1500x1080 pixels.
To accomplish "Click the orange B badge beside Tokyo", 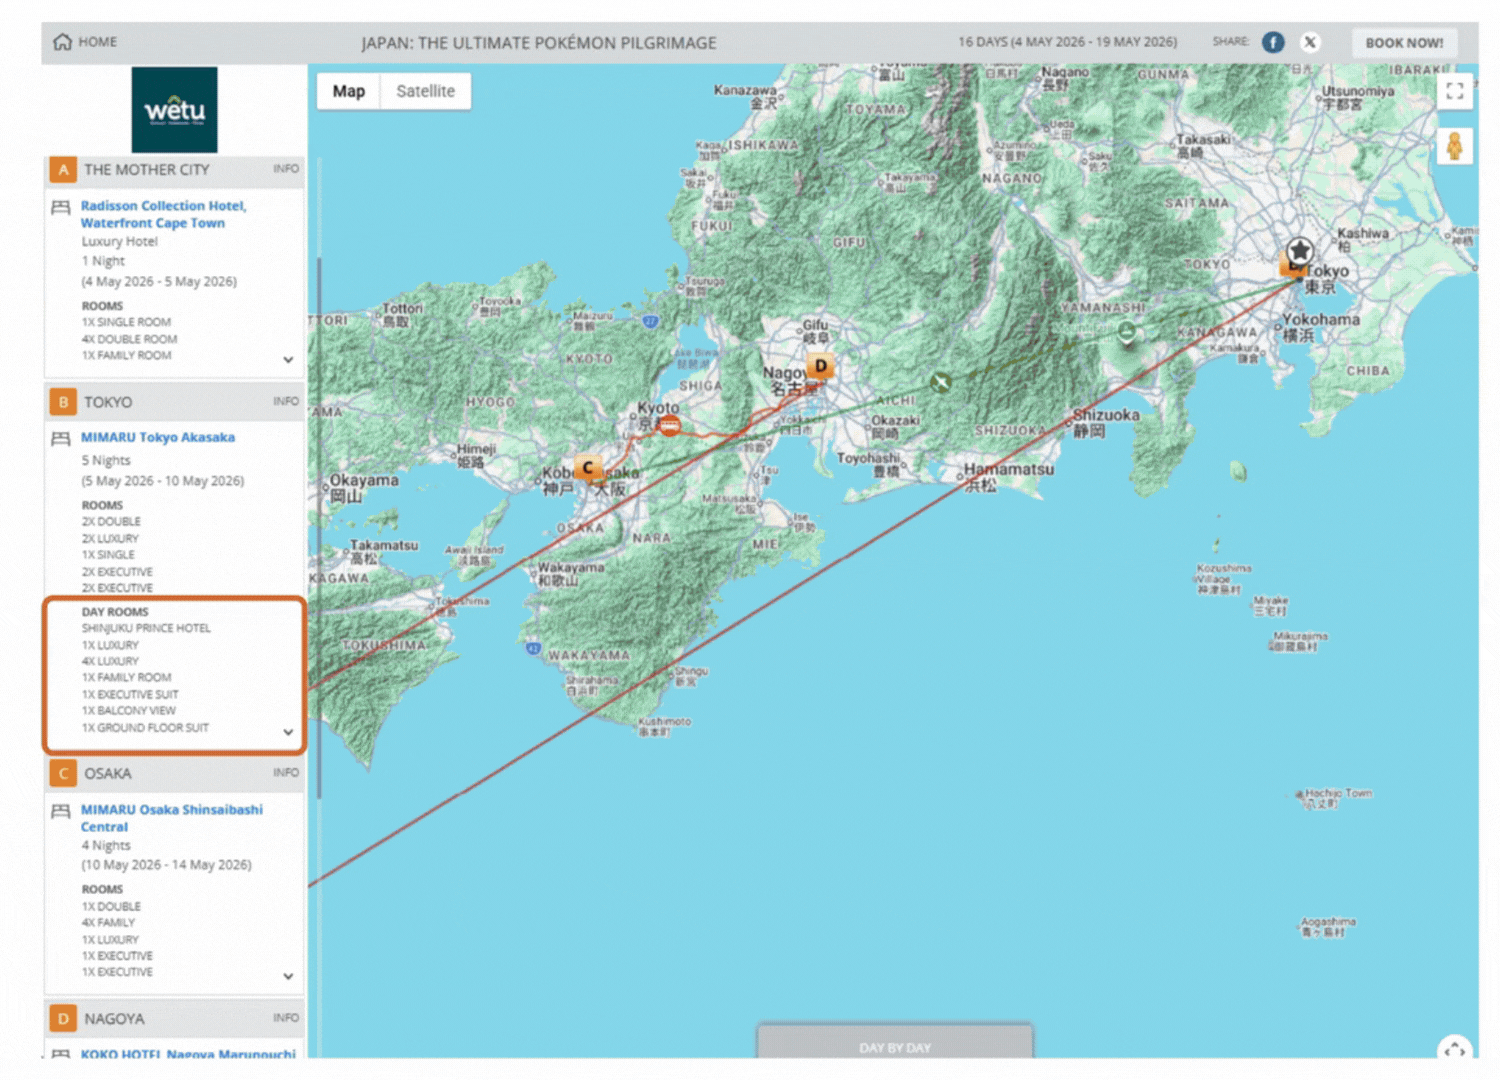I will click(63, 402).
